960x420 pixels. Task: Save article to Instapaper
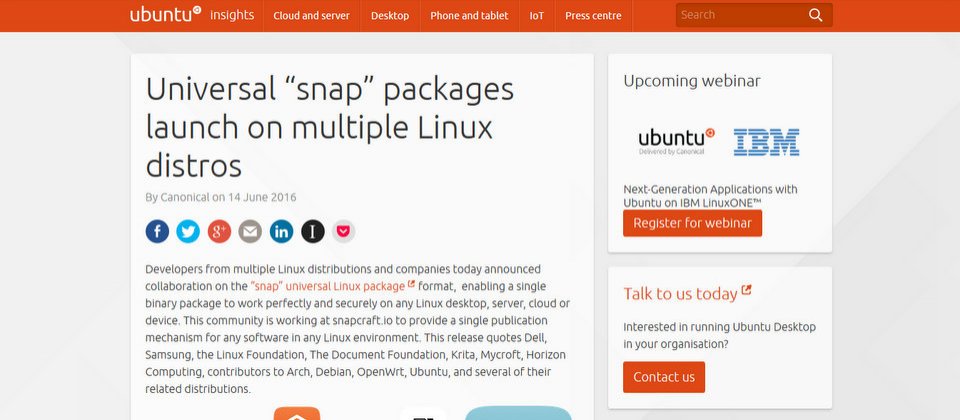(313, 231)
